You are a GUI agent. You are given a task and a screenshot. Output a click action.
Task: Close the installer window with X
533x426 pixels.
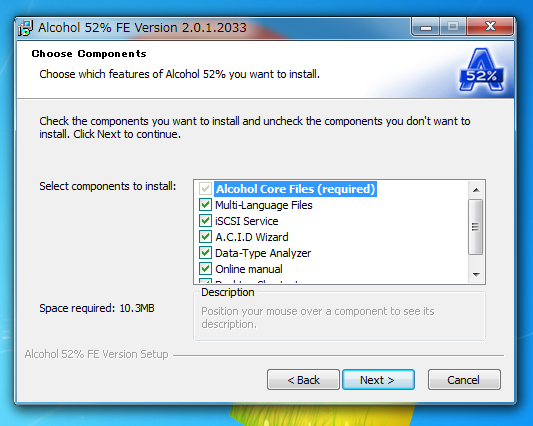[490, 27]
